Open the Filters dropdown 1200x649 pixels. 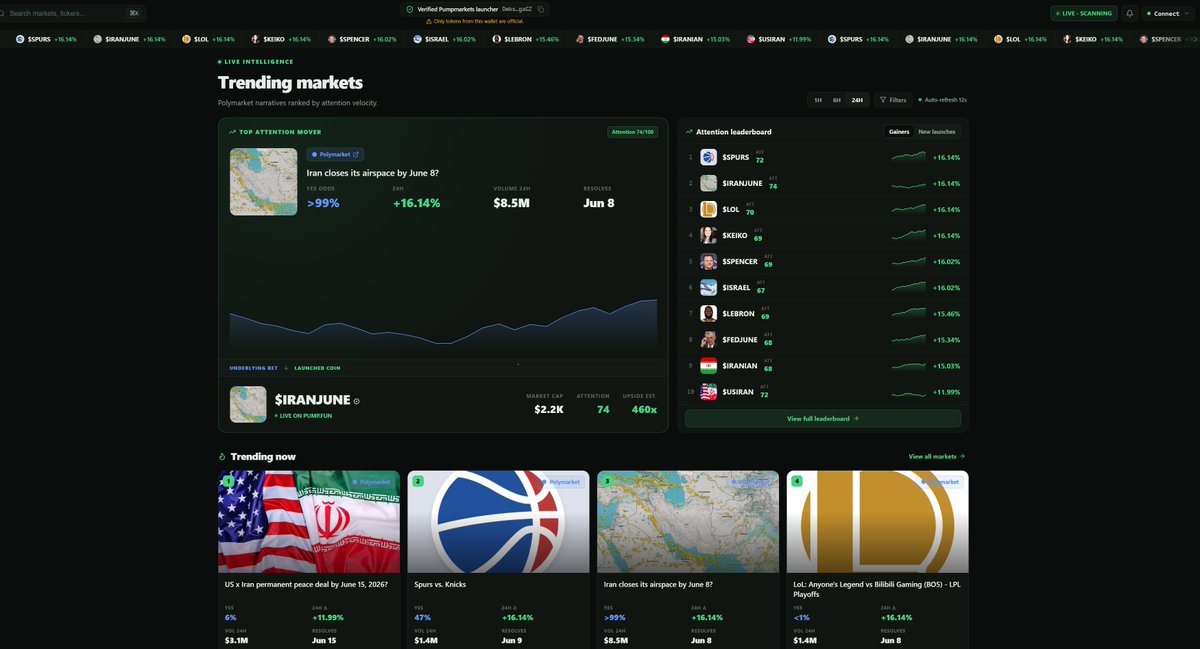click(x=893, y=100)
